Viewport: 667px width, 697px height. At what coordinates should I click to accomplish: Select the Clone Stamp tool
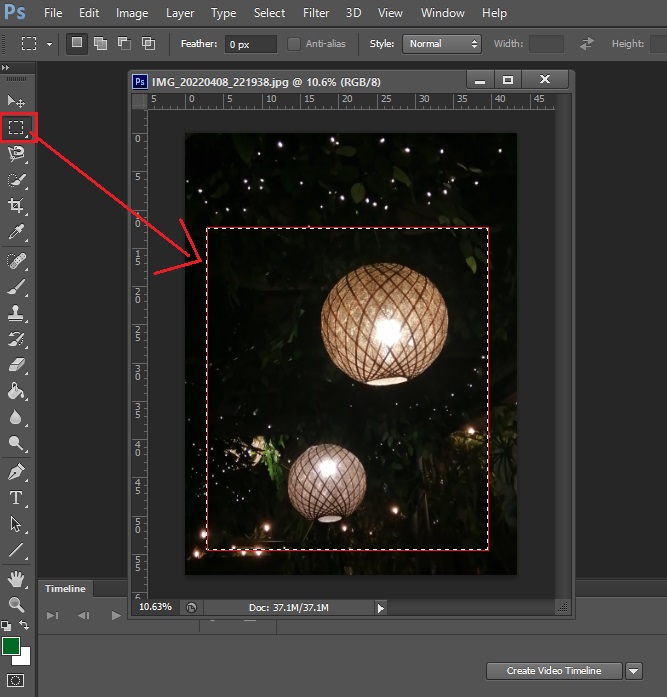[16, 313]
